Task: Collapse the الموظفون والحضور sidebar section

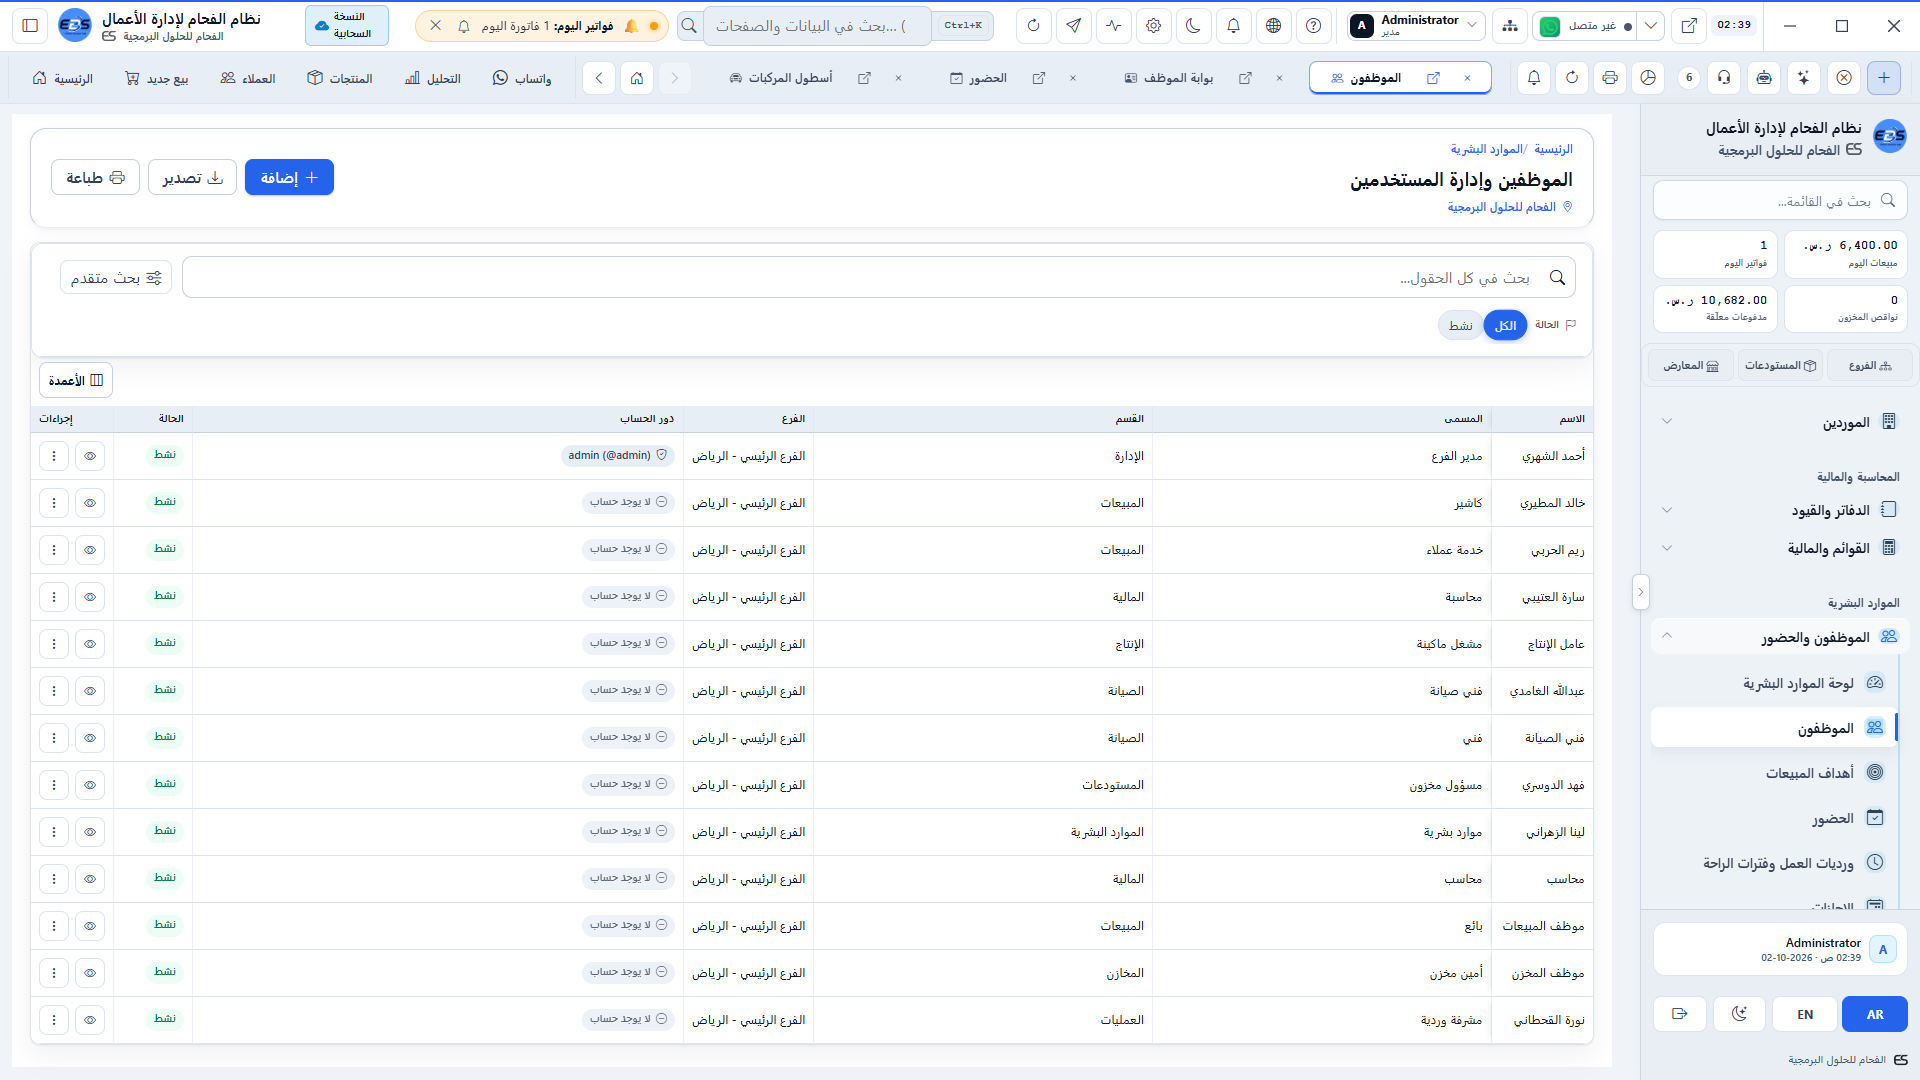Action: click(x=1780, y=637)
